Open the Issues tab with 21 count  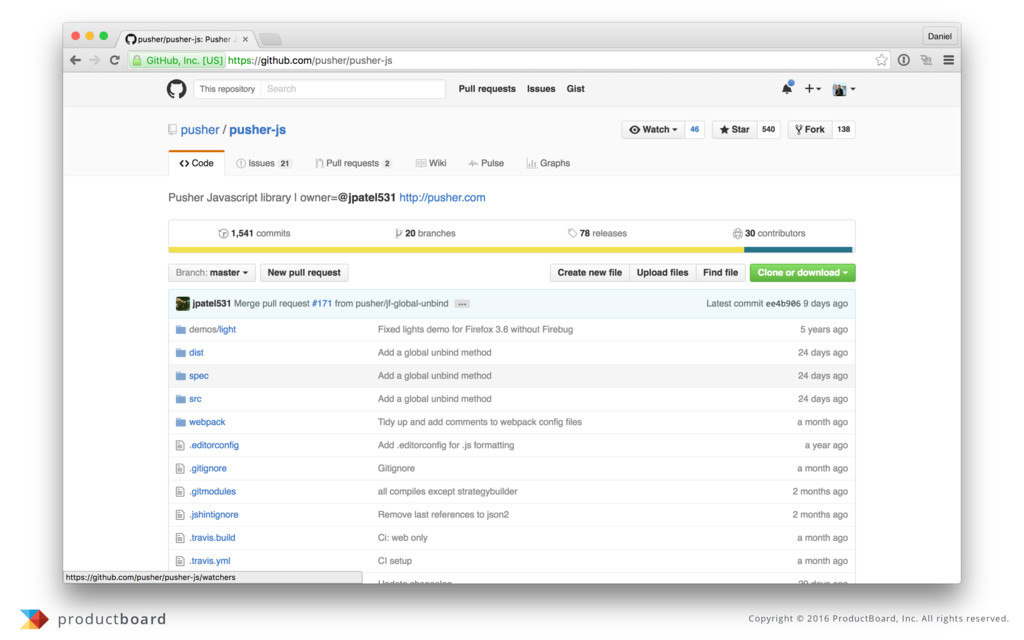tap(264, 163)
